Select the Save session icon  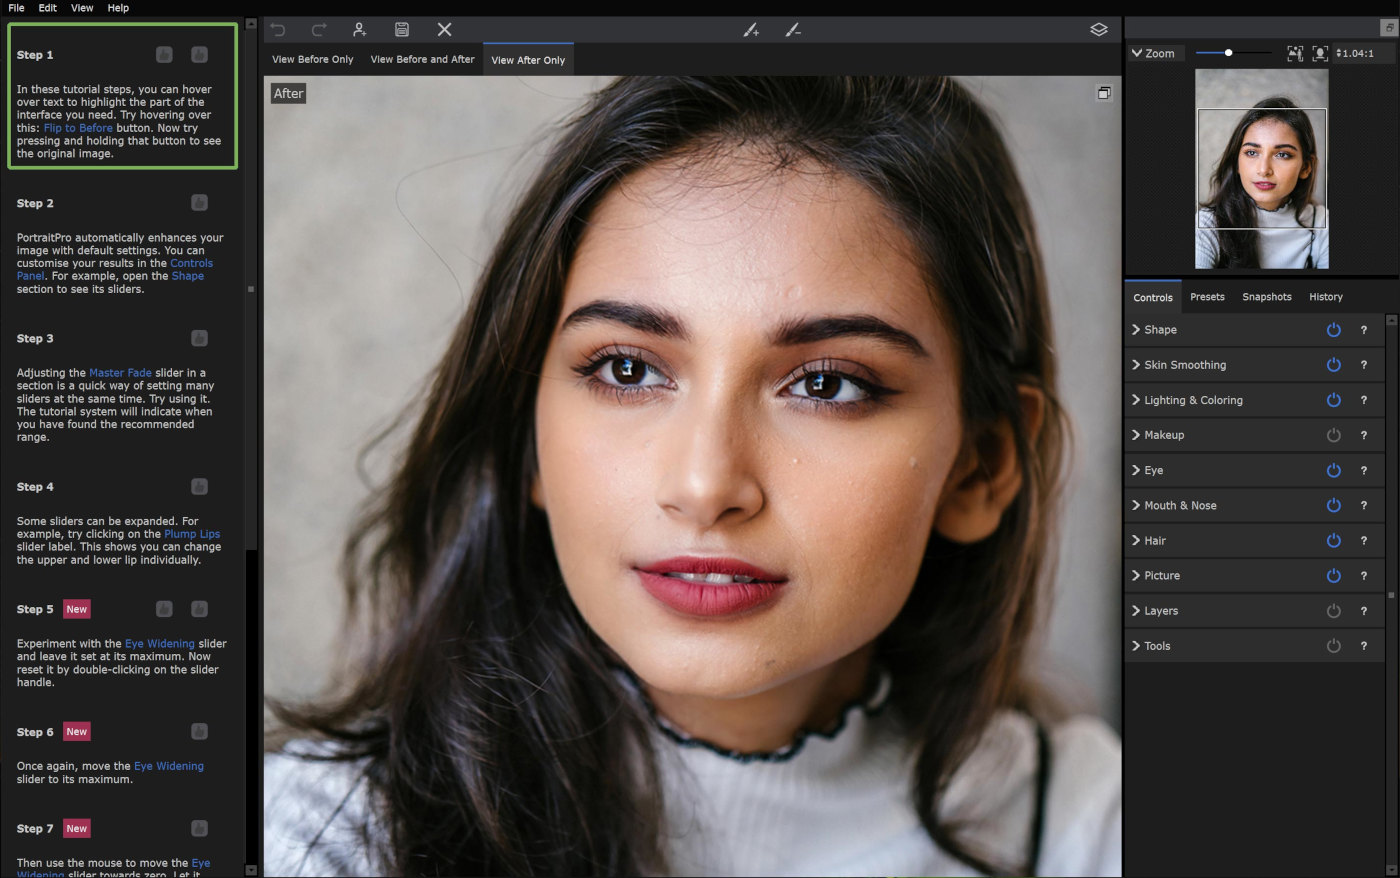coord(401,29)
